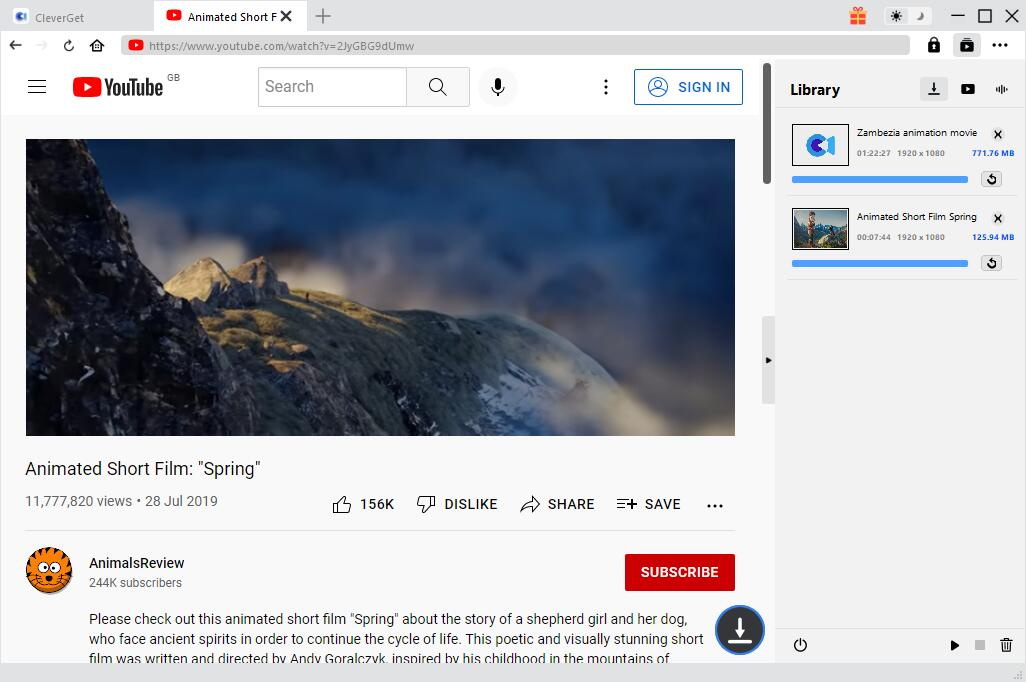This screenshot has width=1026, height=682.
Task: Collapse the Library side panel arrow
Action: [x=768, y=360]
